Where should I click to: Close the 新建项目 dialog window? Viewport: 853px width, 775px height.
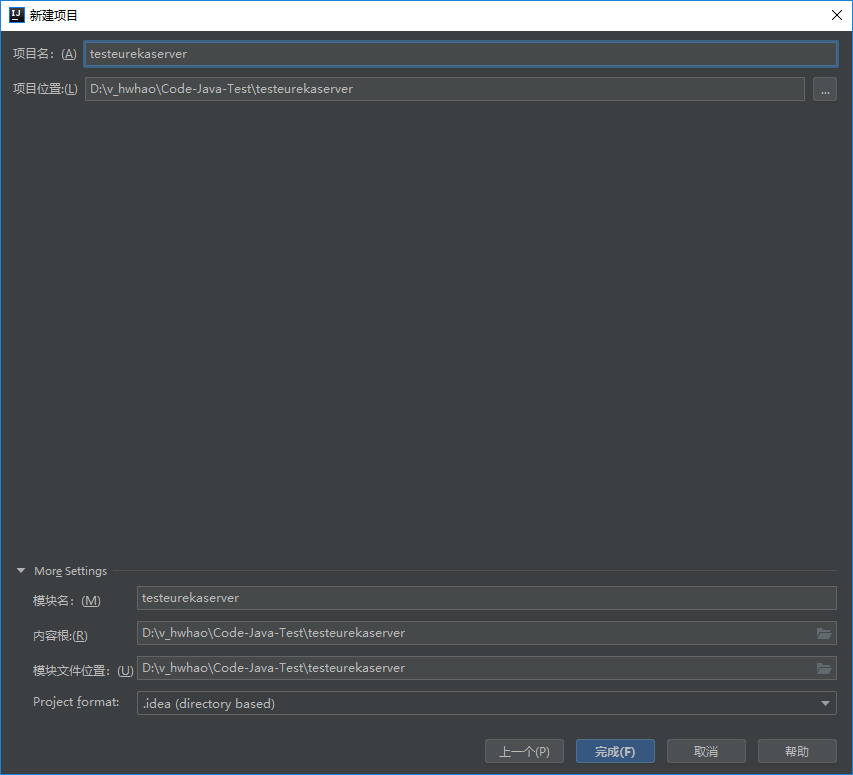point(836,15)
